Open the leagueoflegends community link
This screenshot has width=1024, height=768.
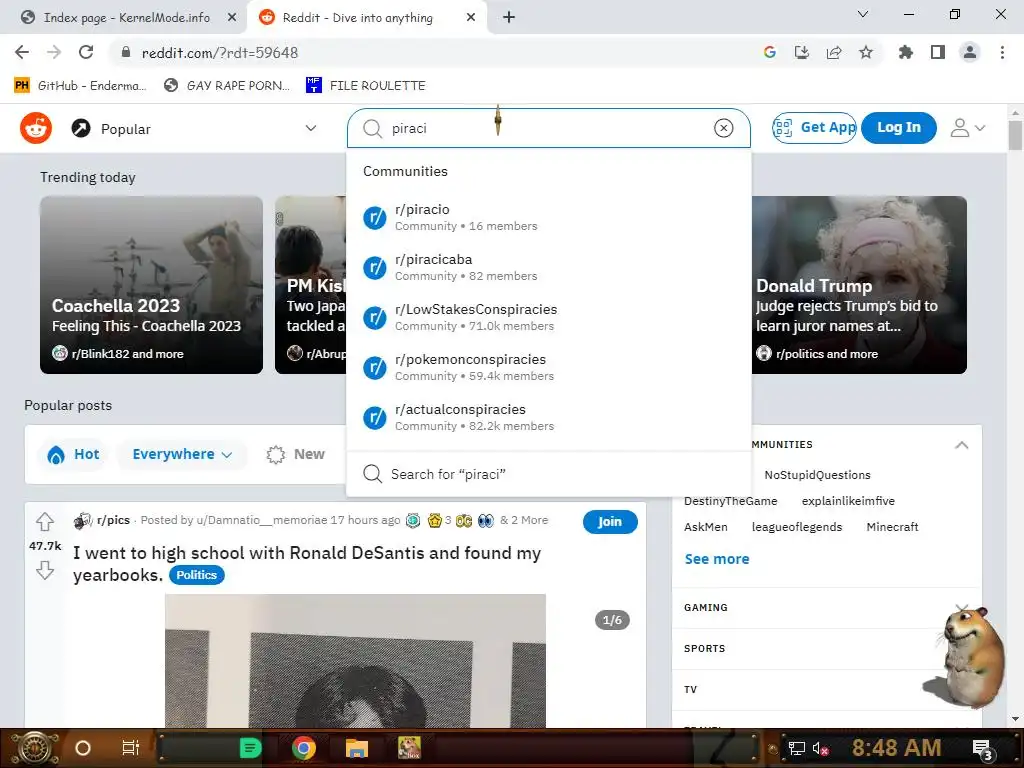[x=797, y=527]
